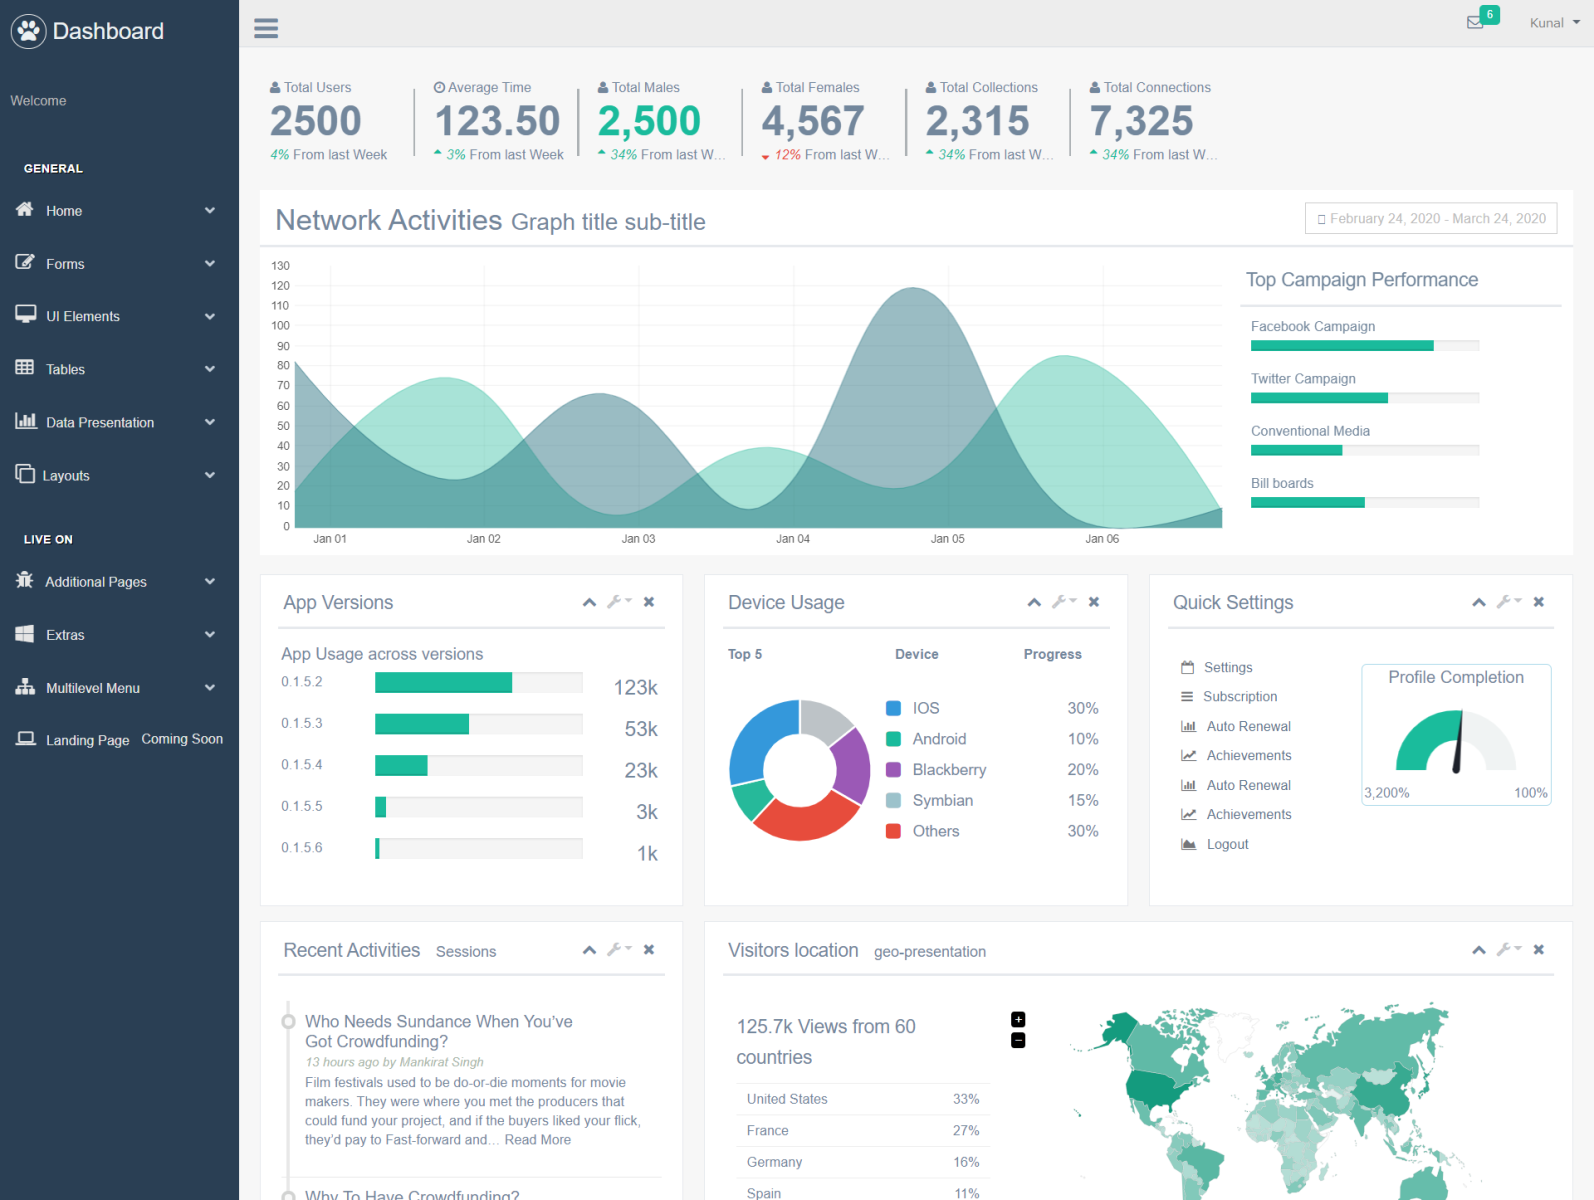Image resolution: width=1594 pixels, height=1200 pixels.
Task: Click the Data Presentation chart icon
Action: (x=26, y=420)
